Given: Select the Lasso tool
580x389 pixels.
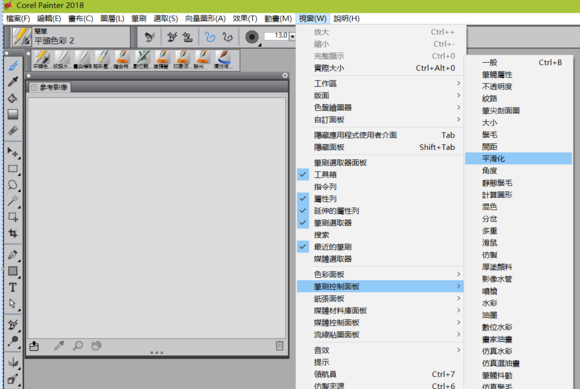Looking at the screenshot, I should [13, 185].
